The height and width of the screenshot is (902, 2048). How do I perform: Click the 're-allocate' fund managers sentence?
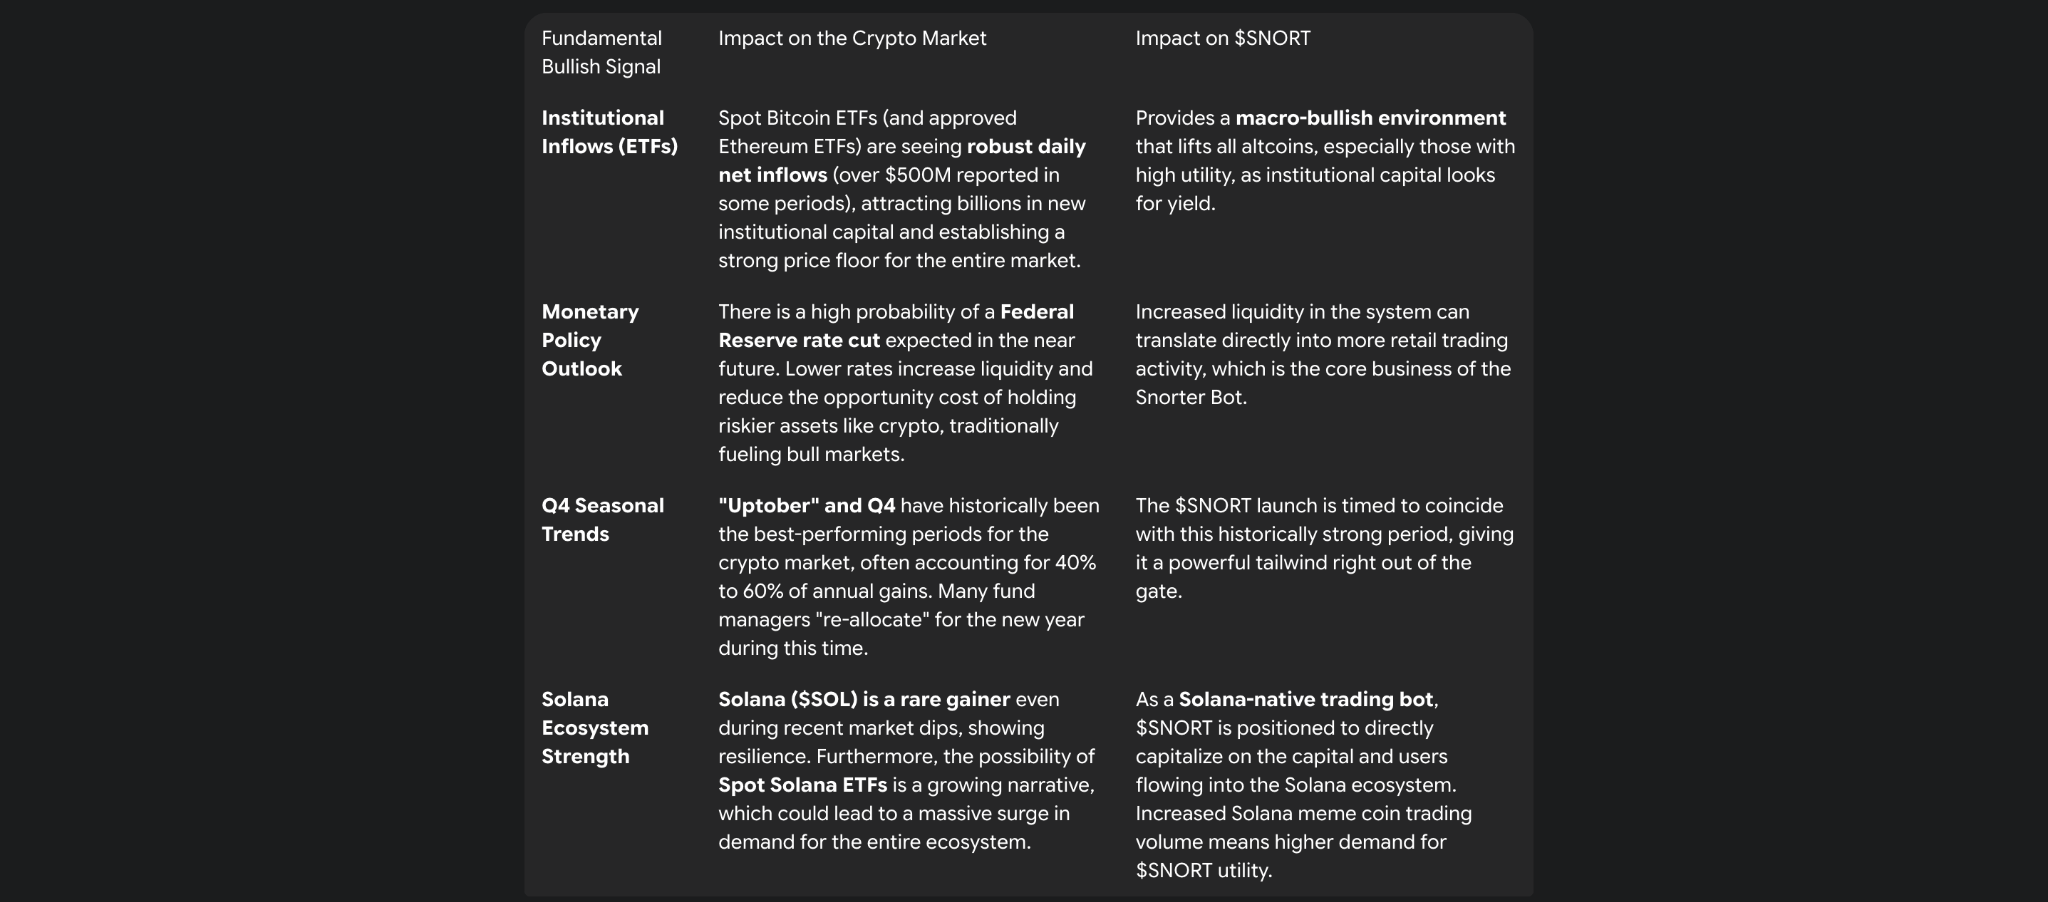click(x=900, y=620)
